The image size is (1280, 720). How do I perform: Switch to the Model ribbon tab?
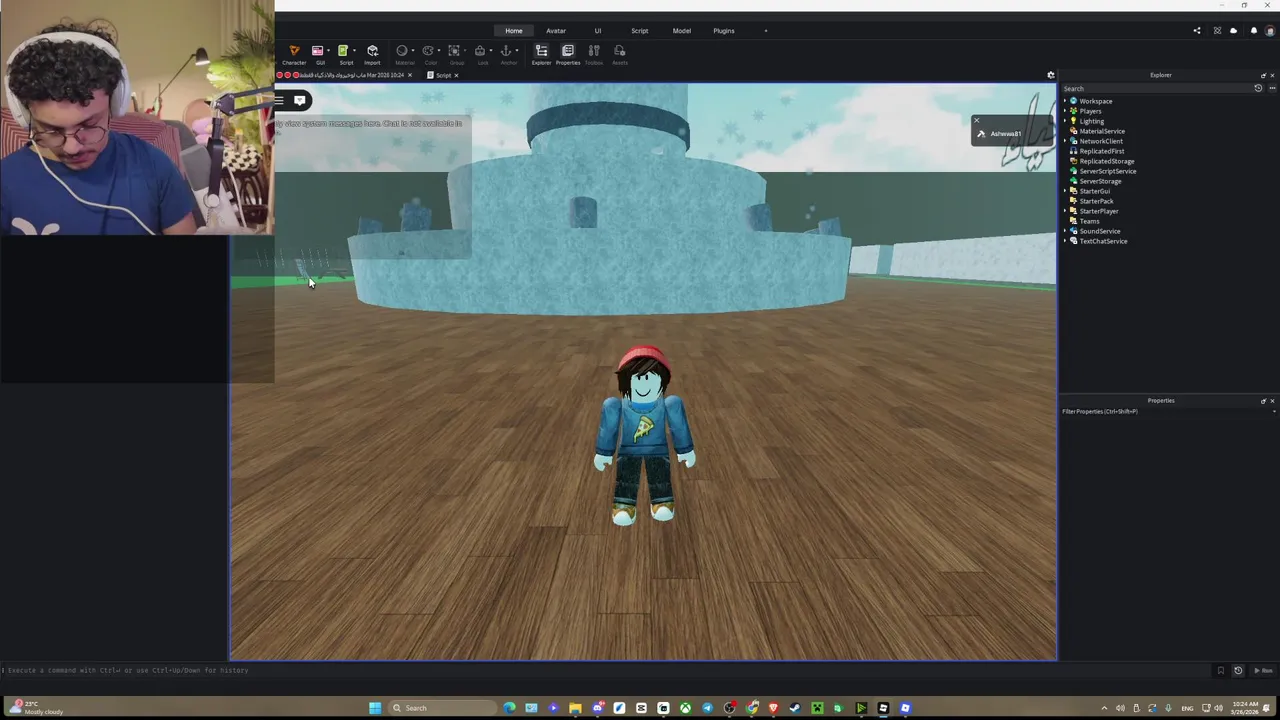point(681,31)
